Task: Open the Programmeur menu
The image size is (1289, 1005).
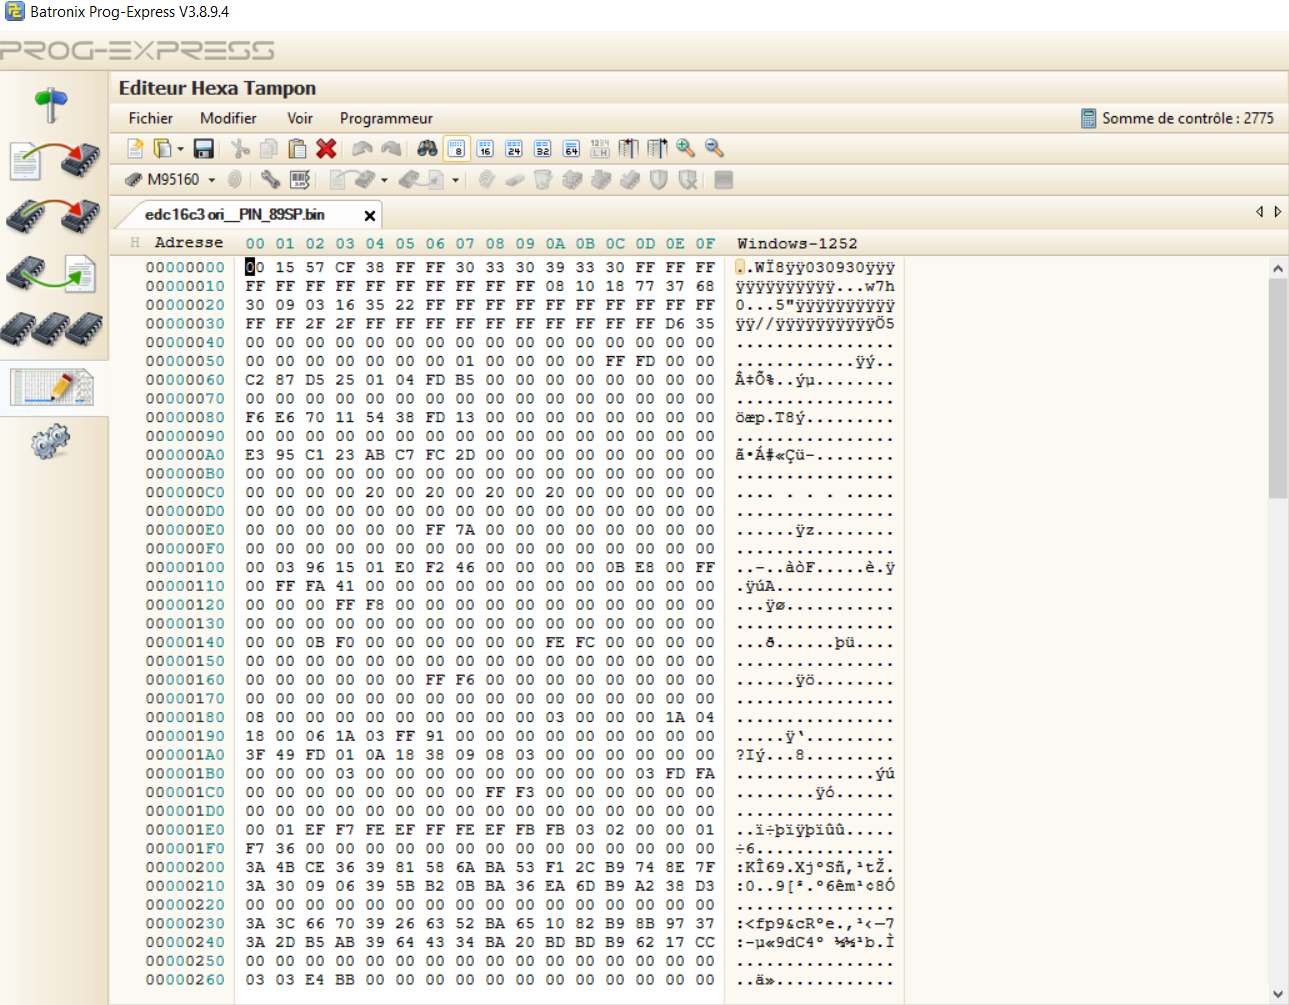Action: pyautogui.click(x=386, y=118)
